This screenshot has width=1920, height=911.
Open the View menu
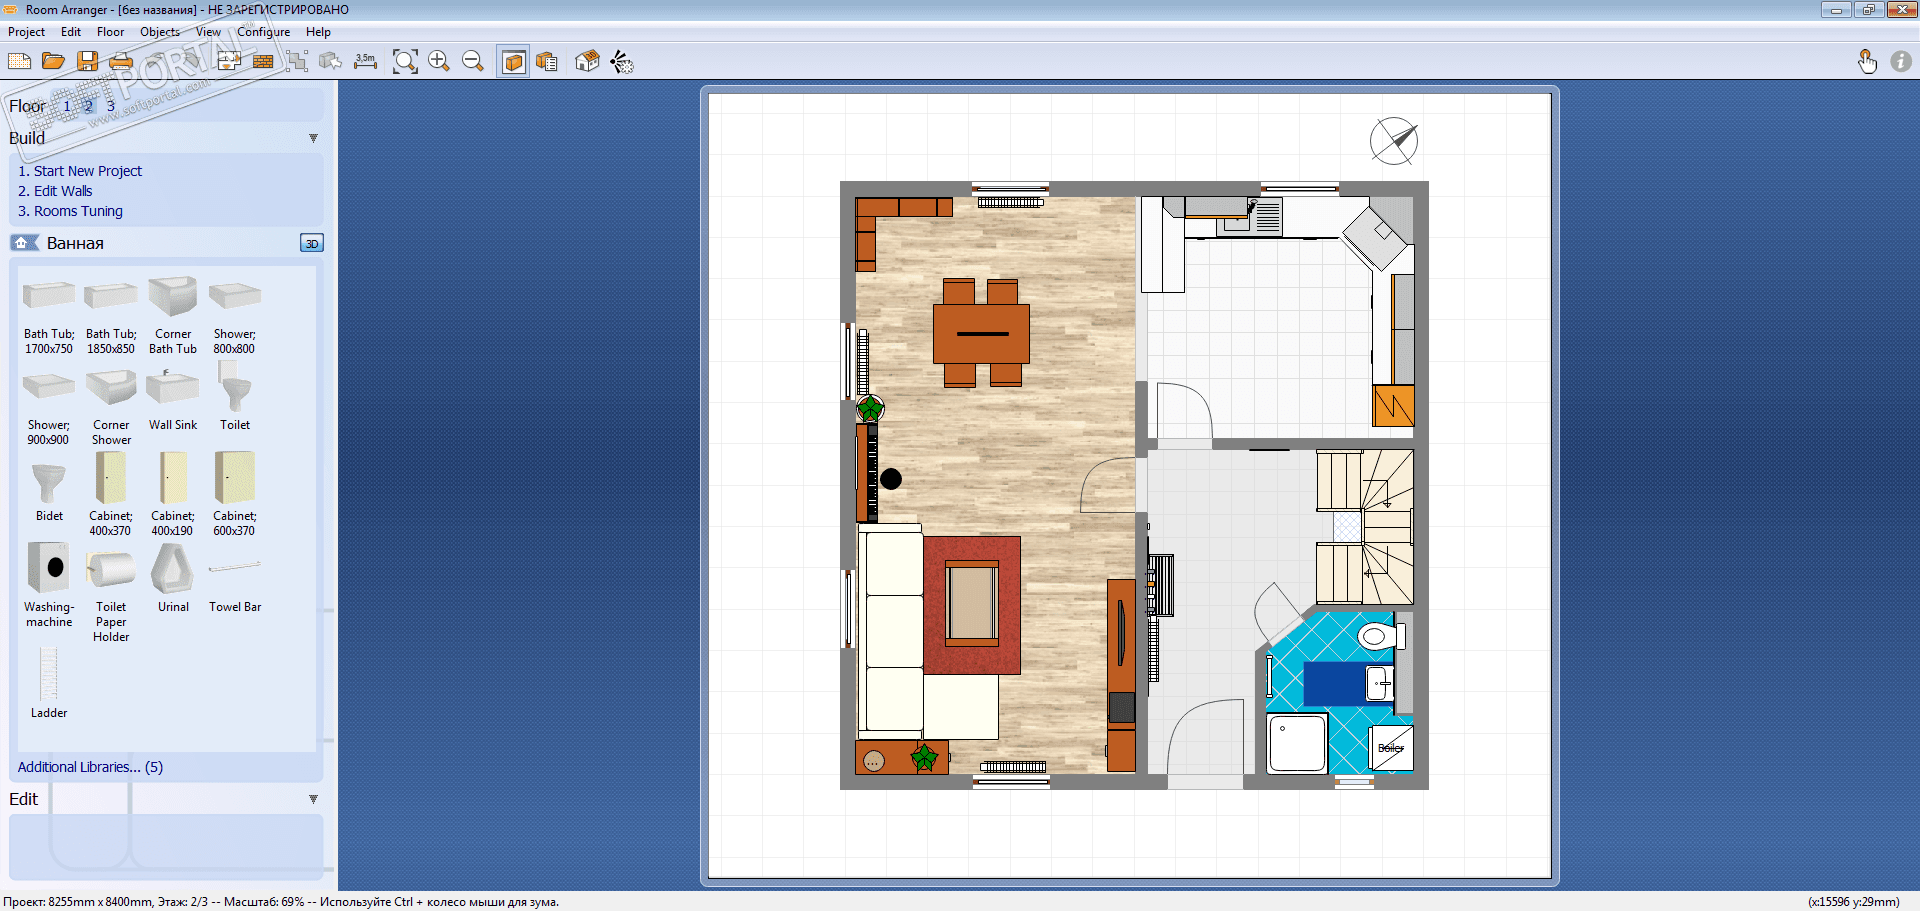click(208, 32)
